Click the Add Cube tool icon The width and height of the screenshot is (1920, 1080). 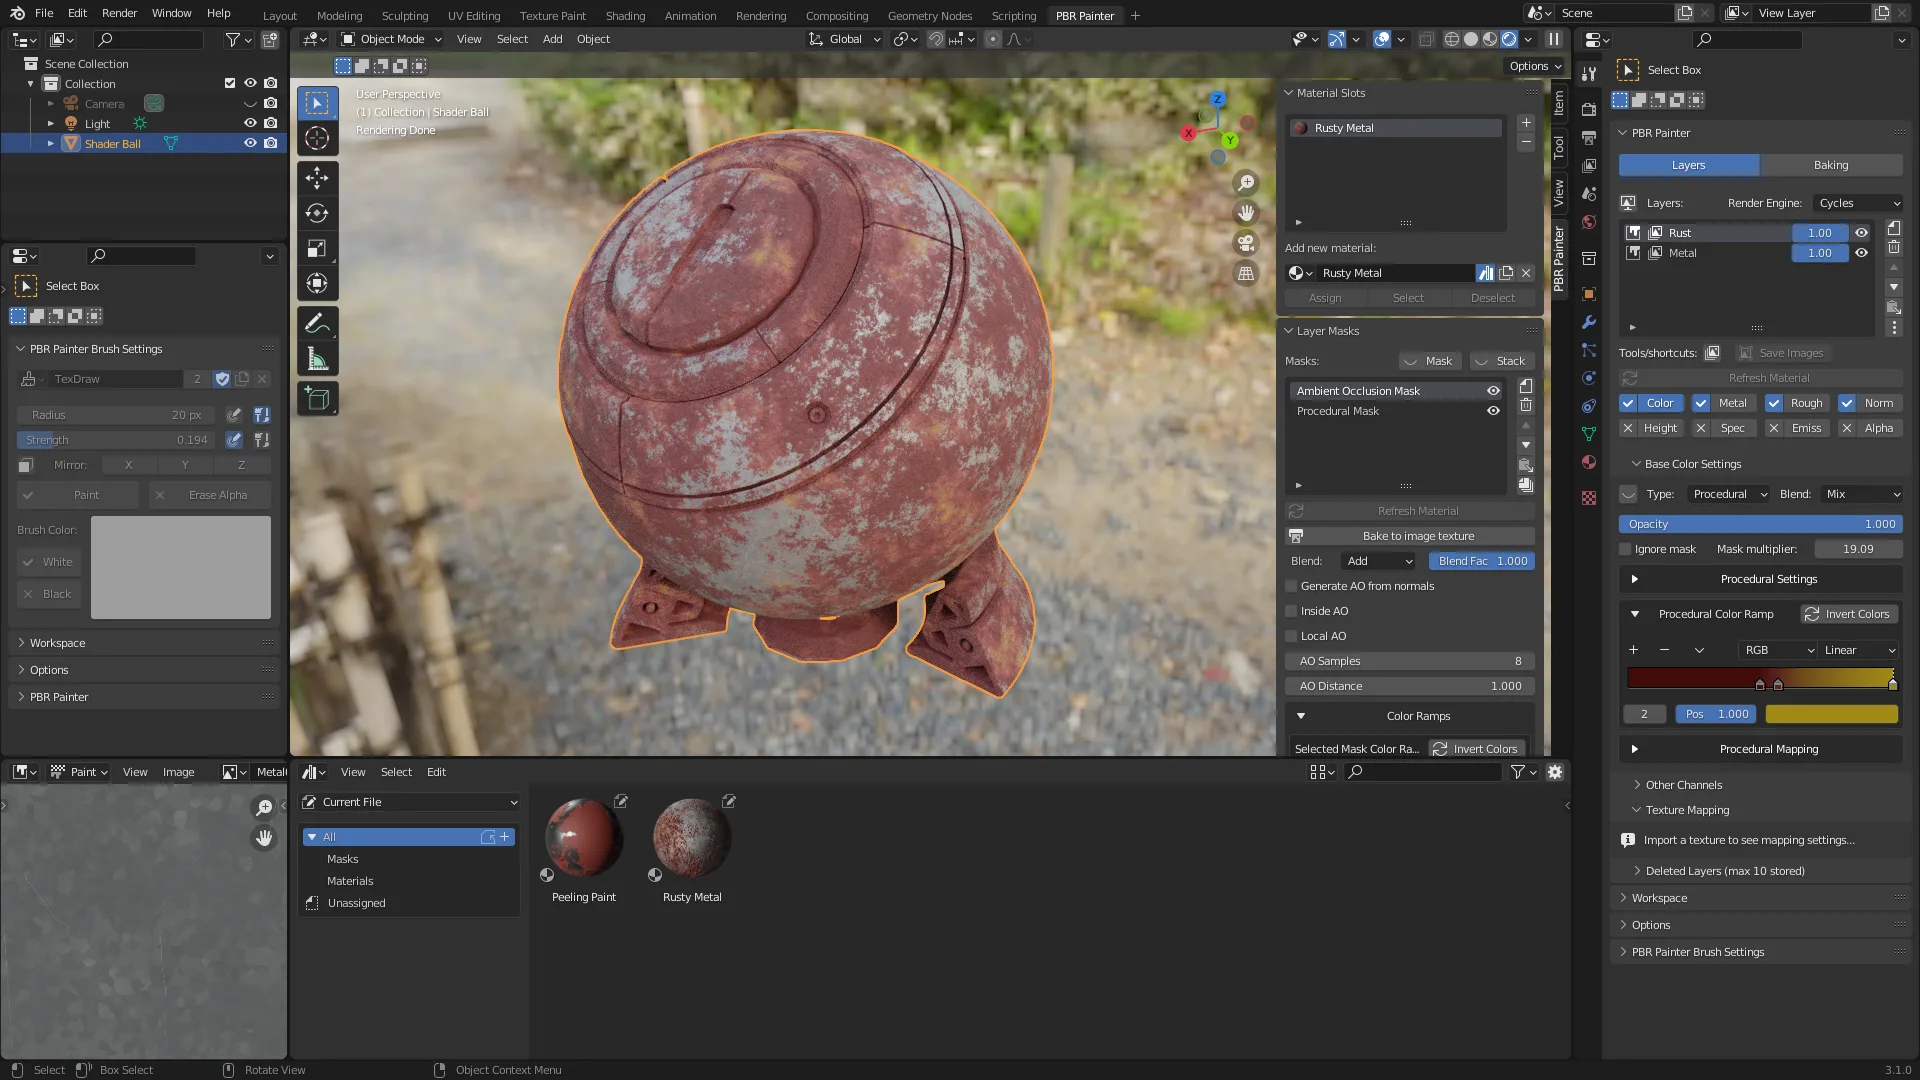coord(317,399)
